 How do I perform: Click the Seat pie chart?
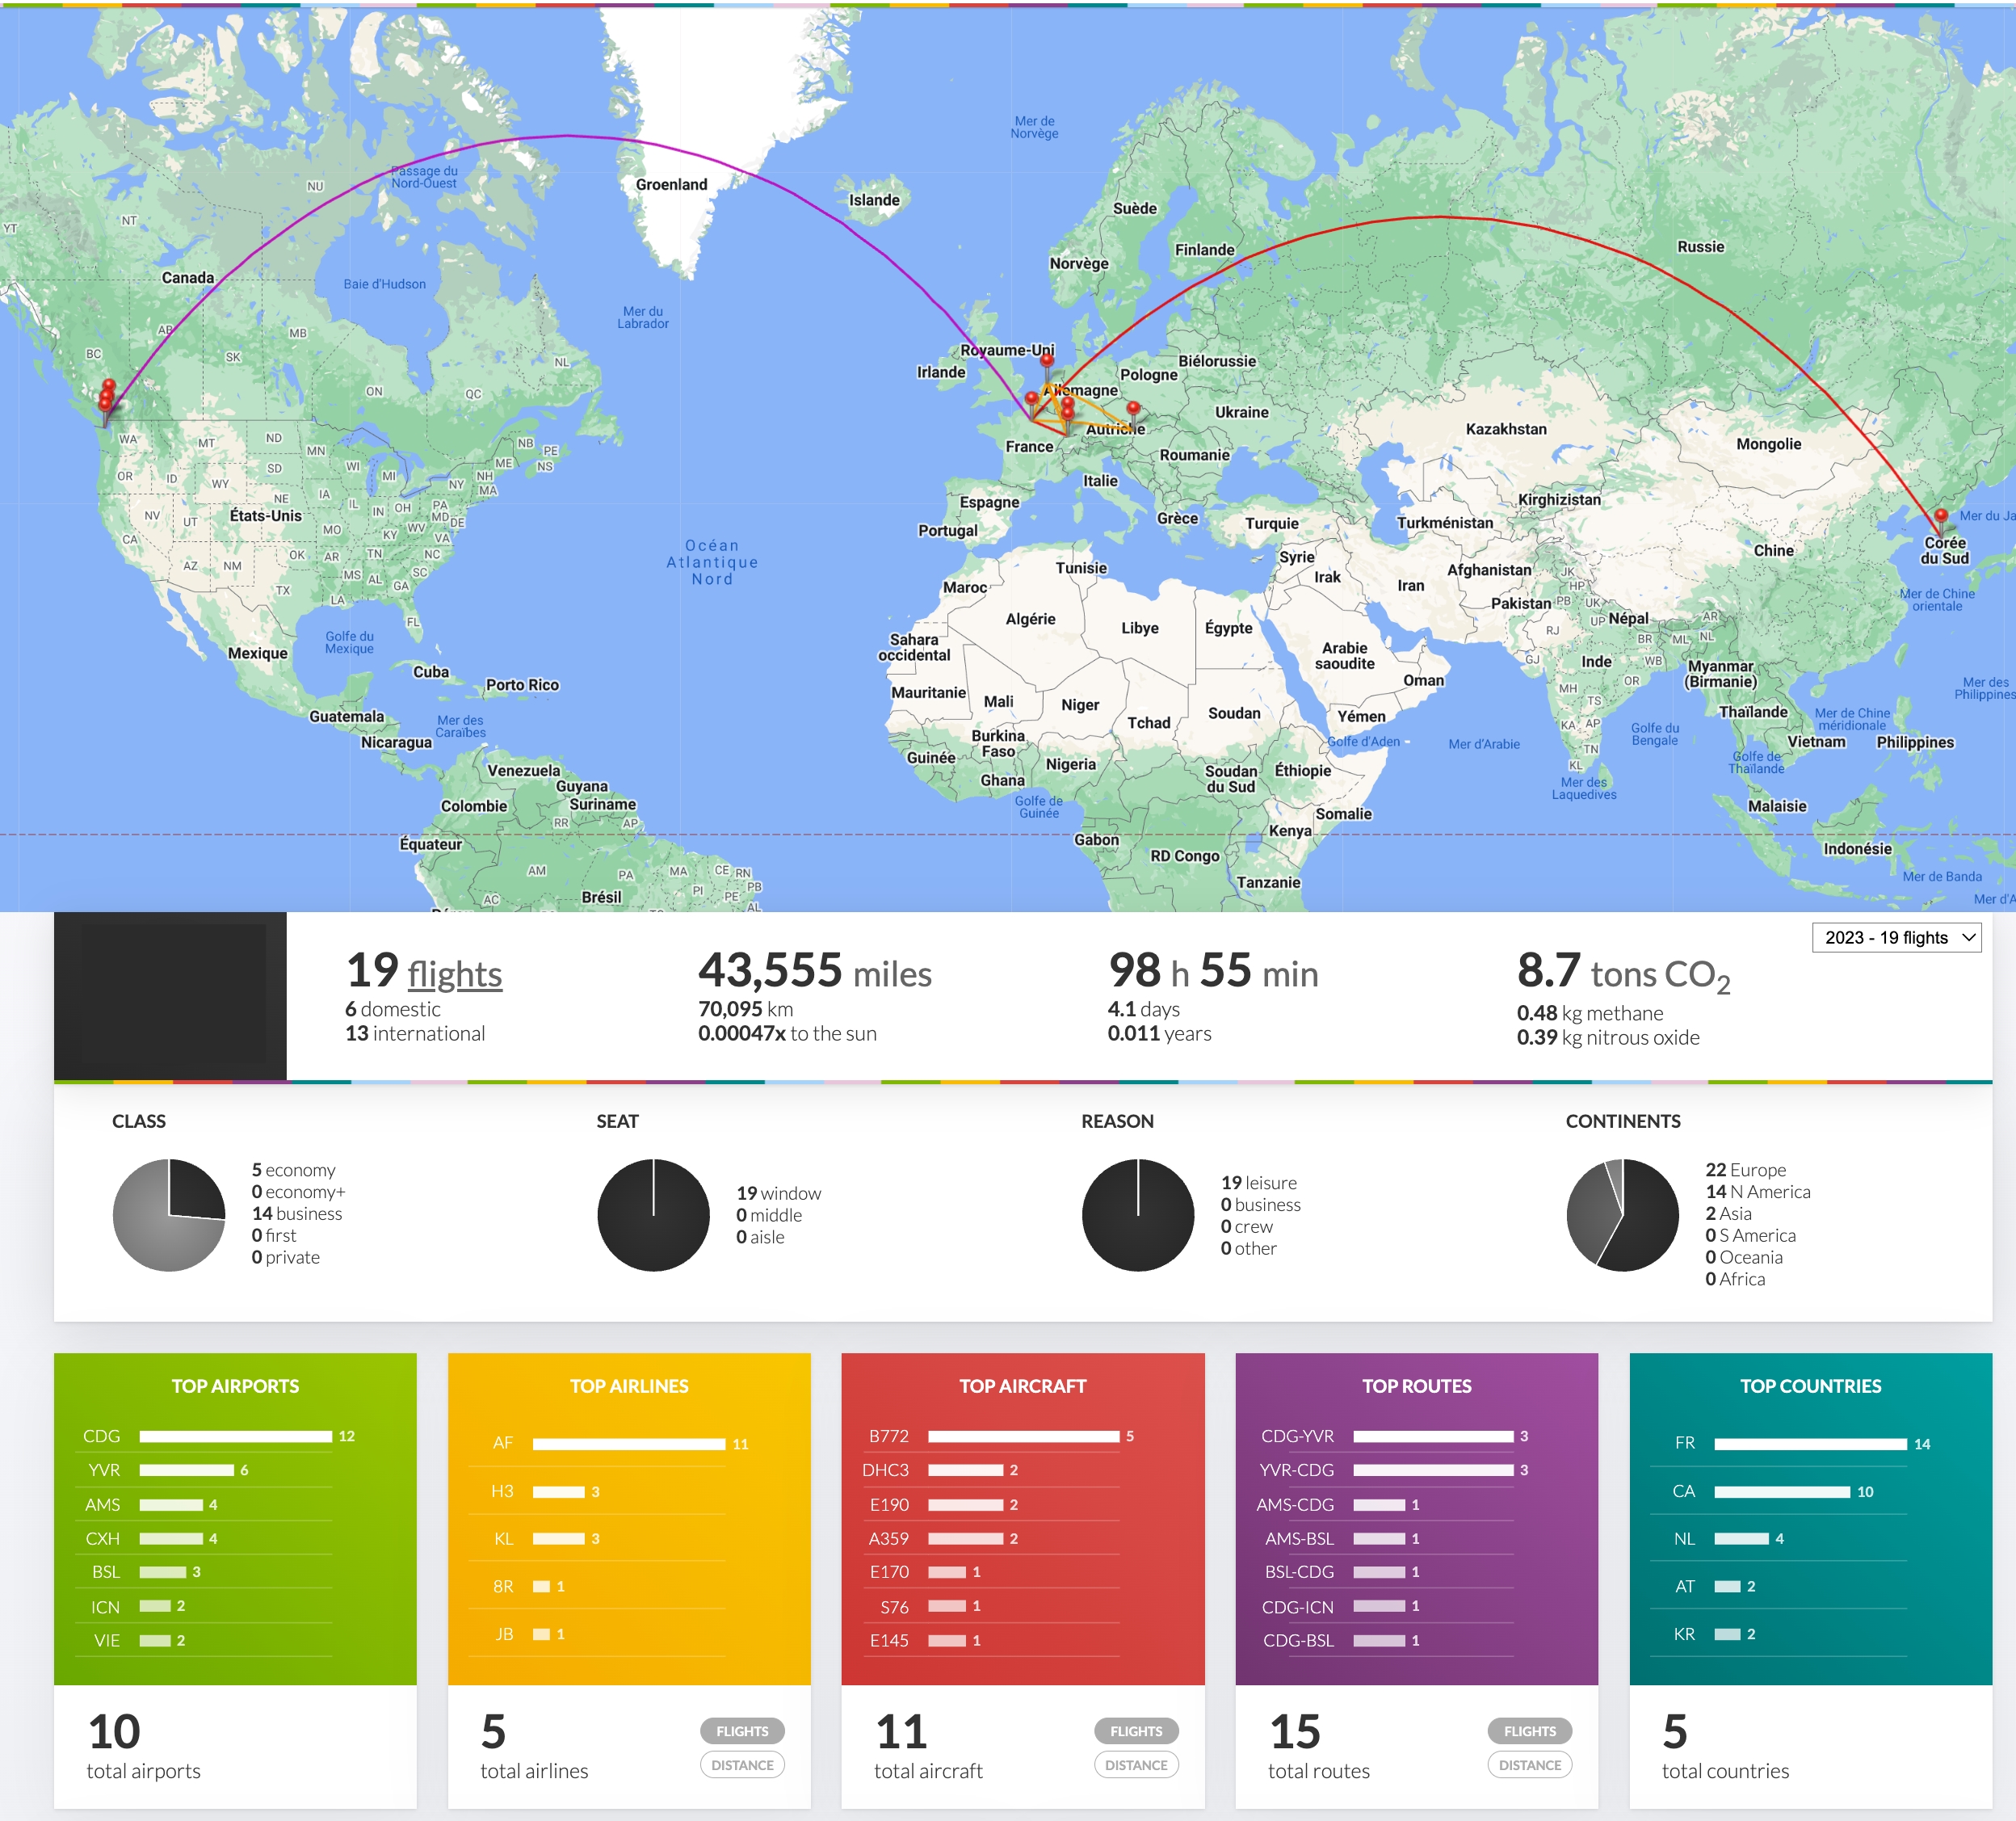tap(653, 1215)
